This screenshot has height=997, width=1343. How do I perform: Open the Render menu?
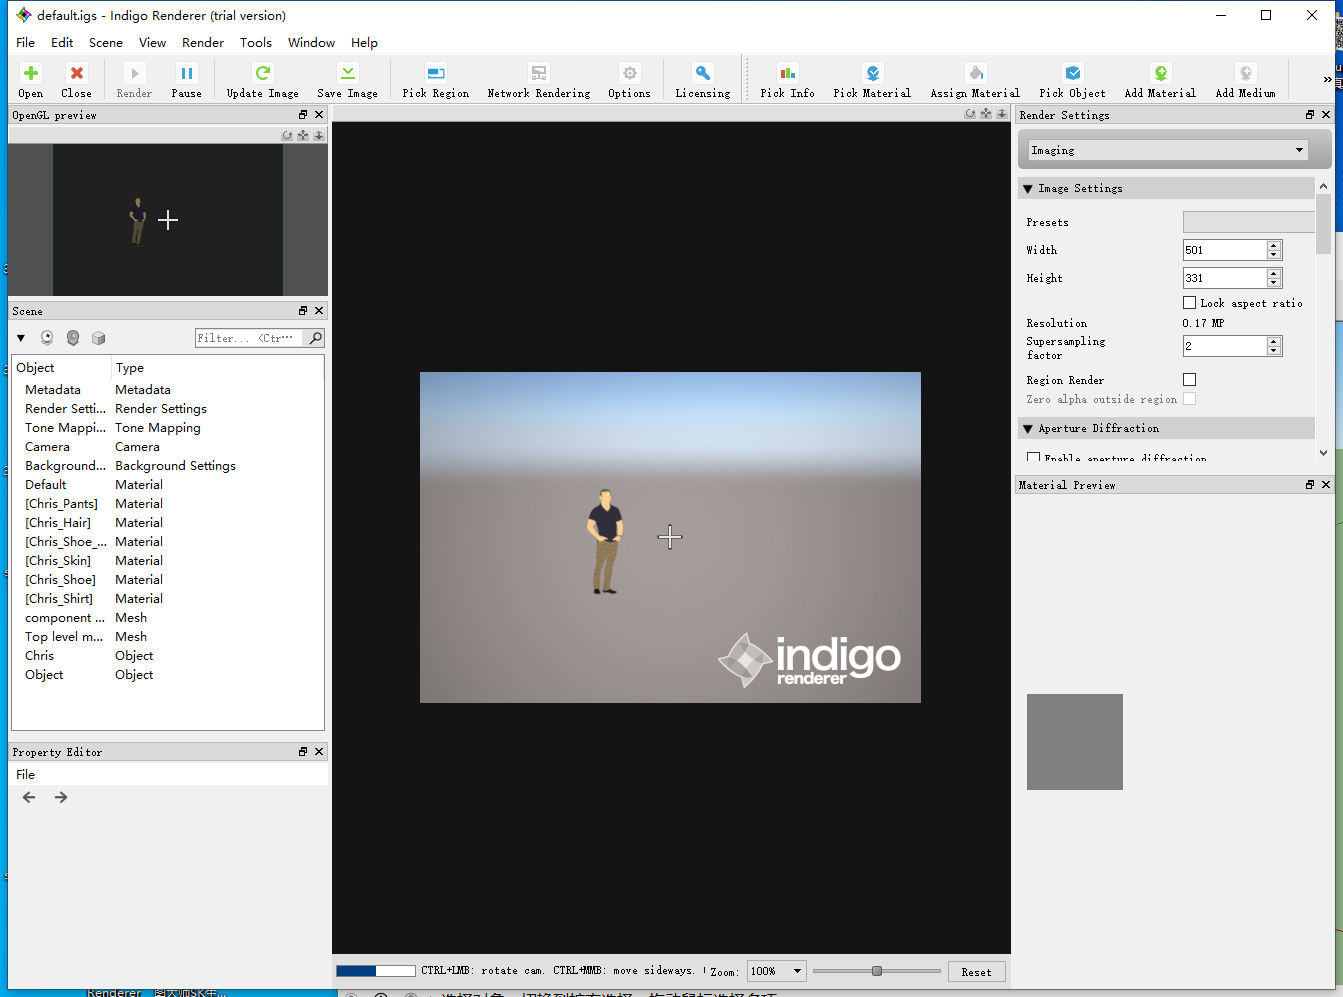[202, 43]
